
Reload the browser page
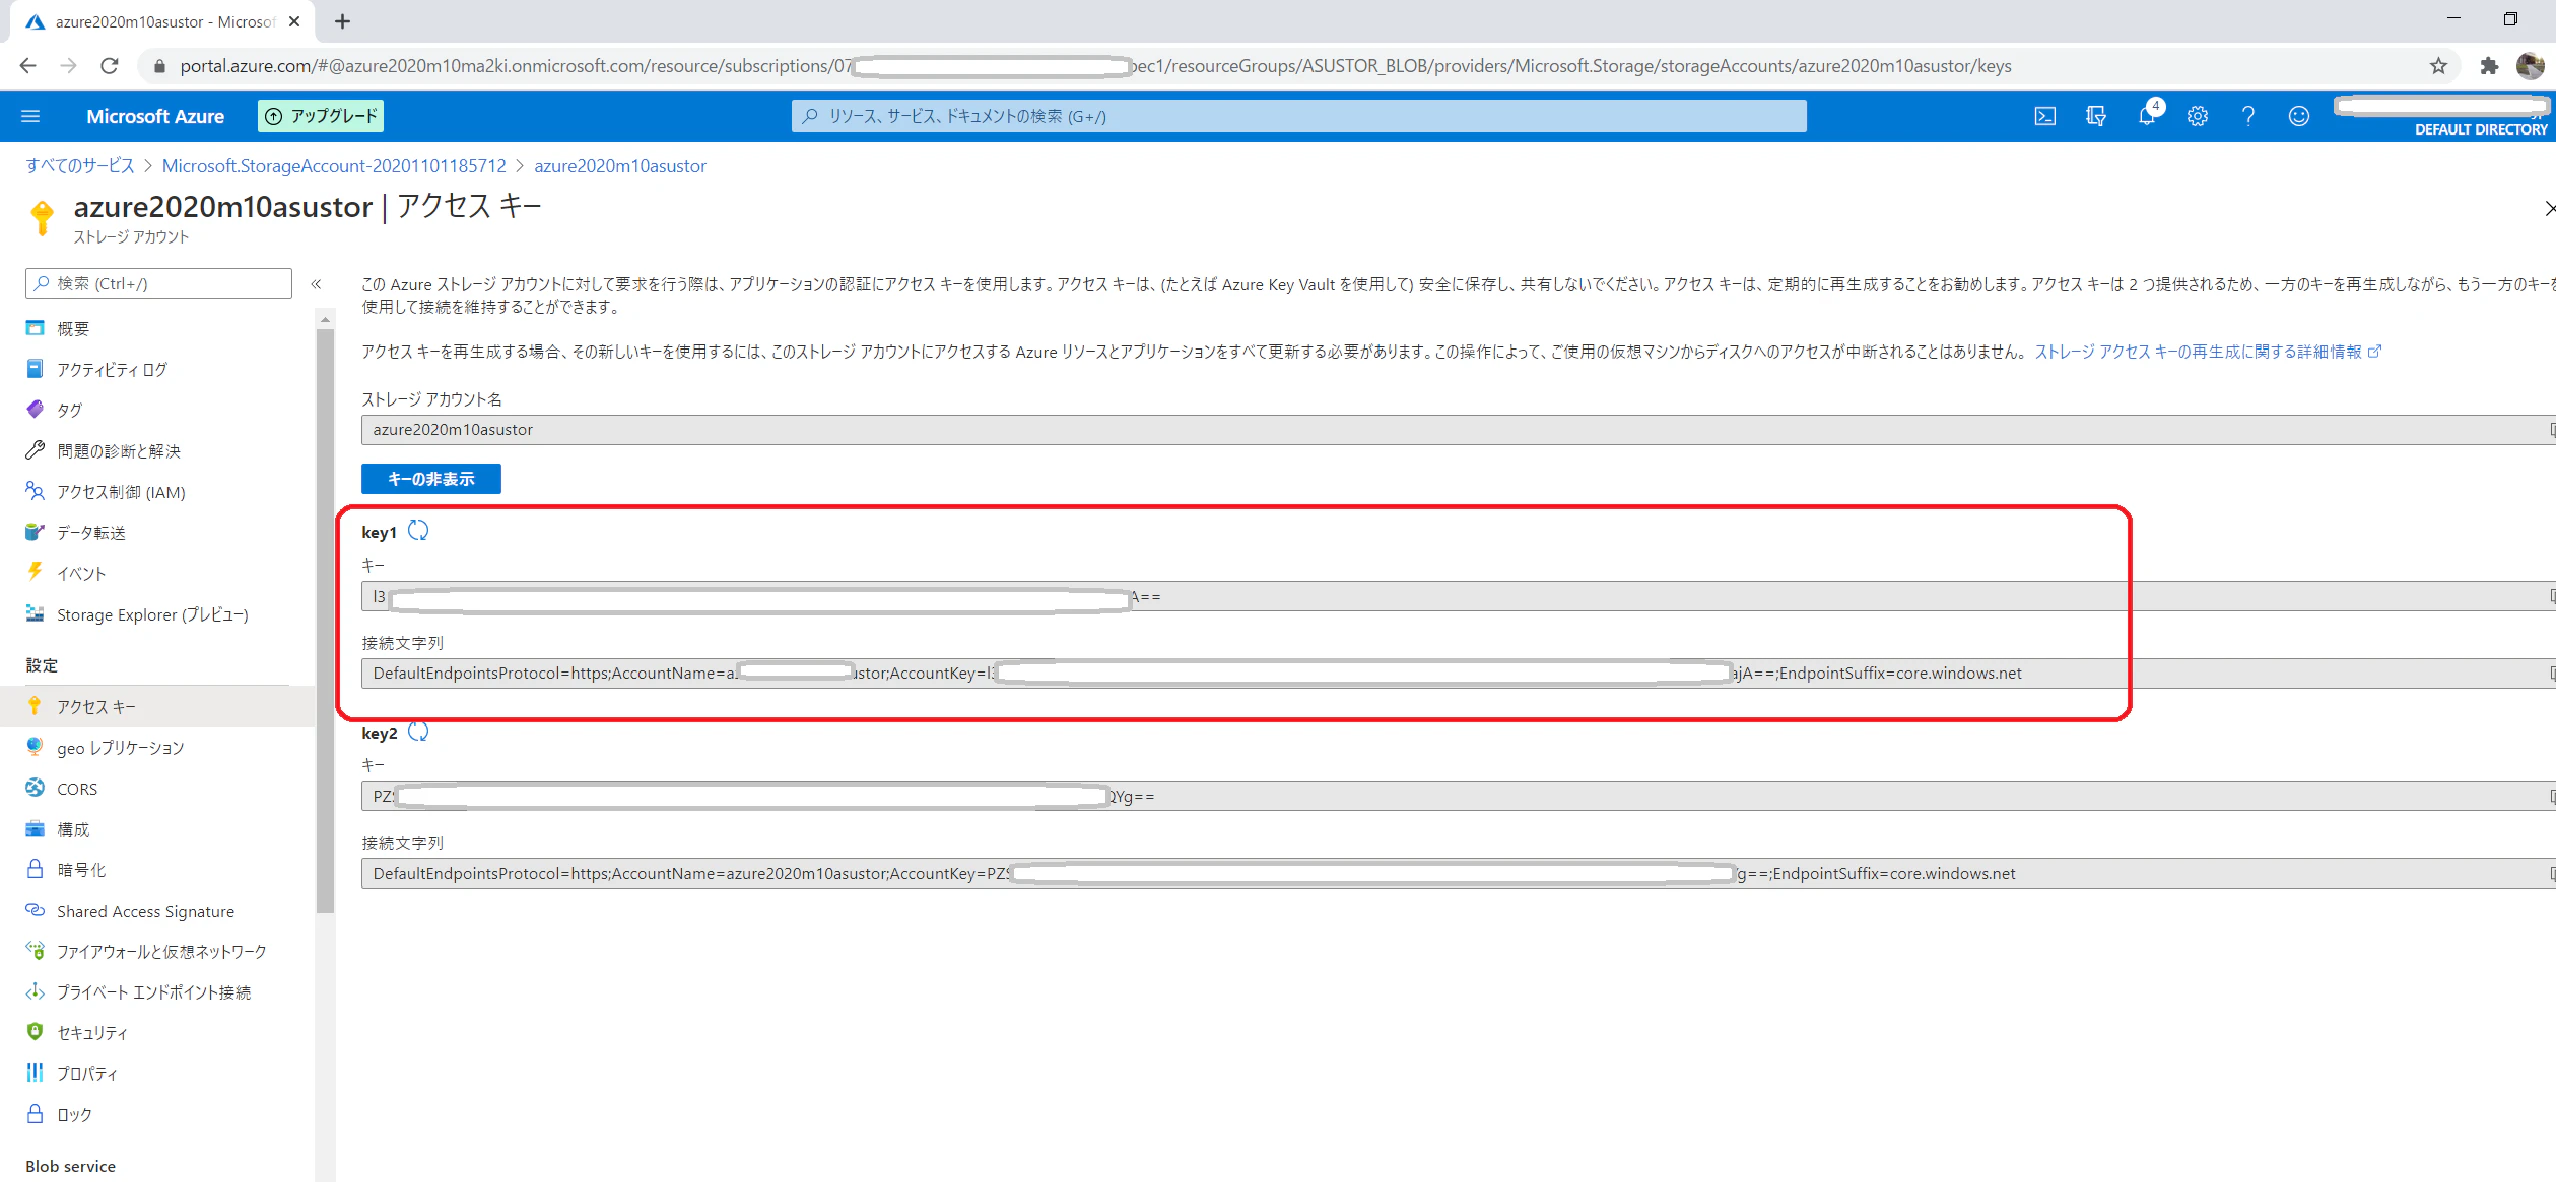pos(110,66)
